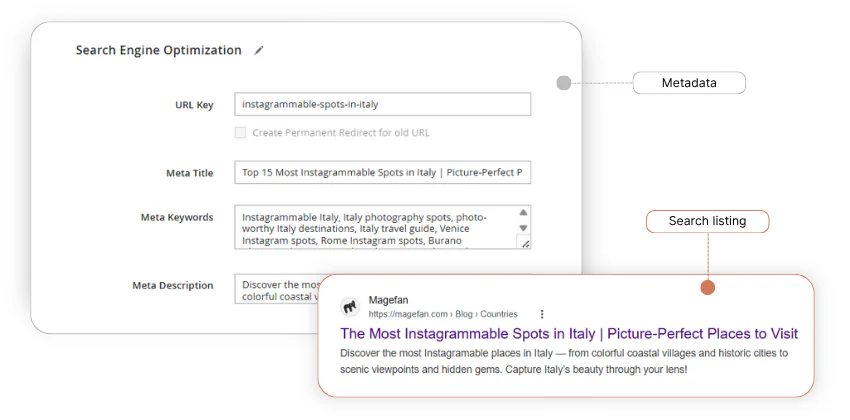Collapse the Search Engine Optimization section heading
The image size is (850, 420).
(x=158, y=50)
